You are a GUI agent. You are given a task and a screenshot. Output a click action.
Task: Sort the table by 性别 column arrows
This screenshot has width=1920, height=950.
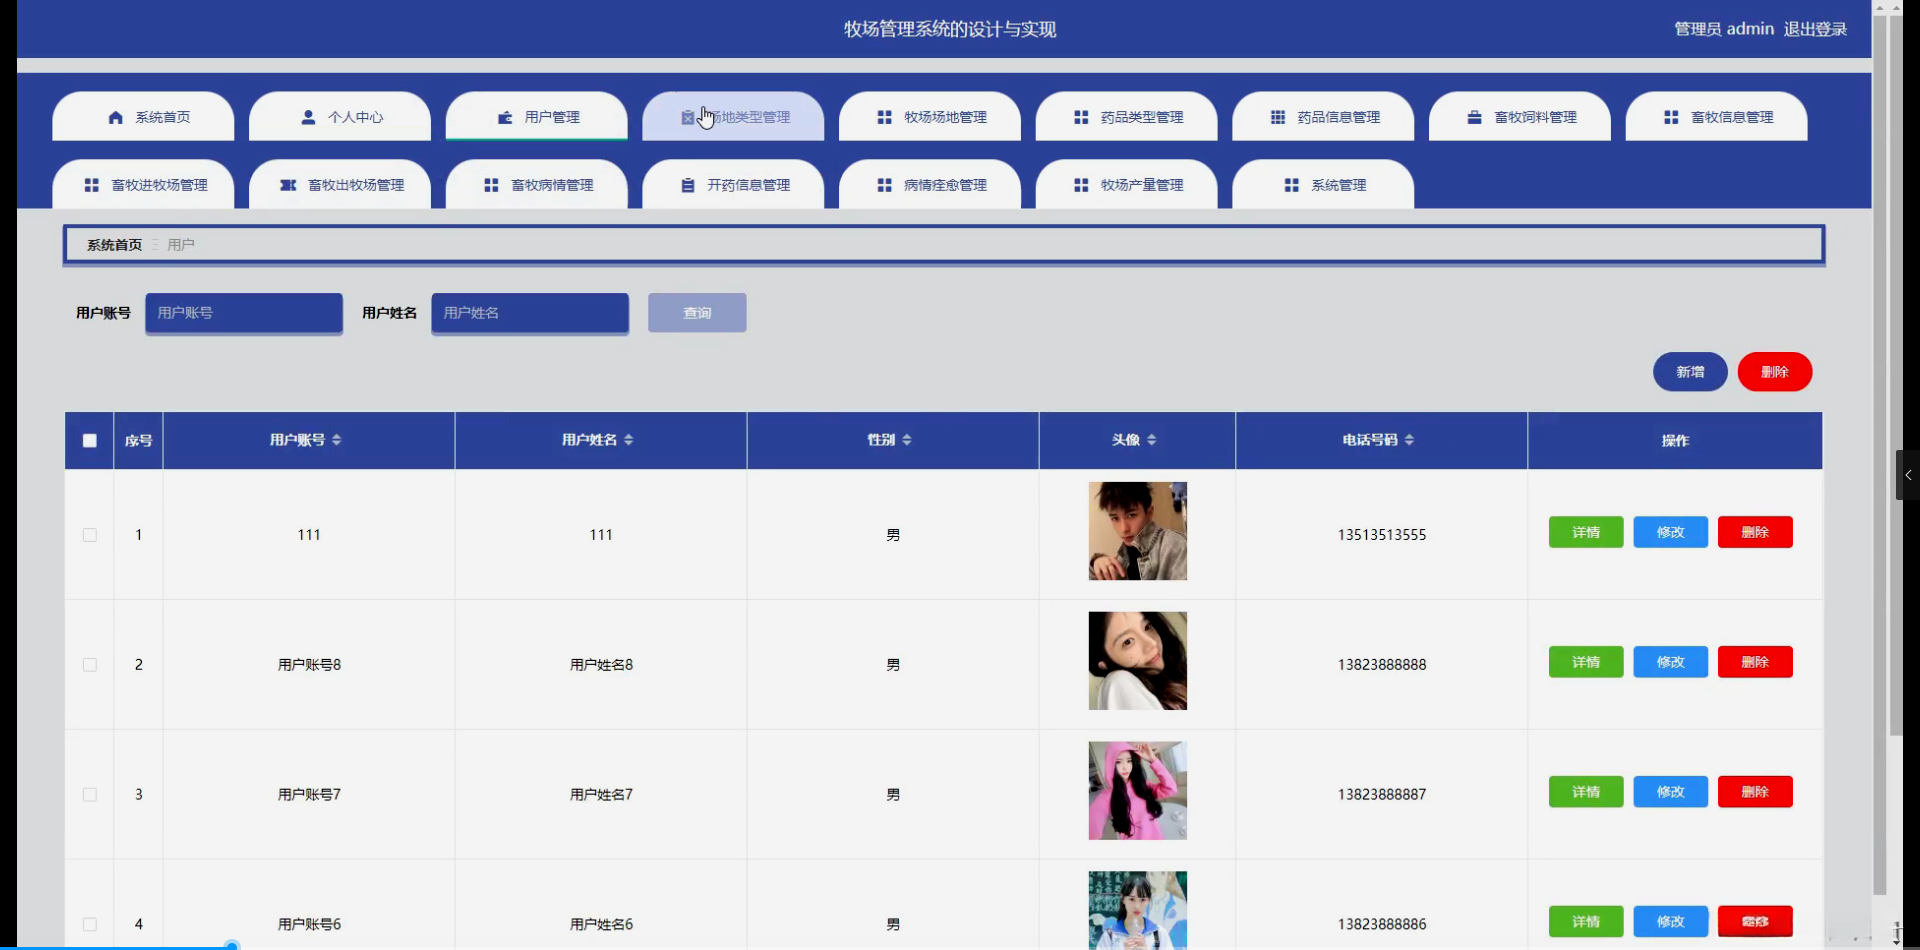pos(907,440)
